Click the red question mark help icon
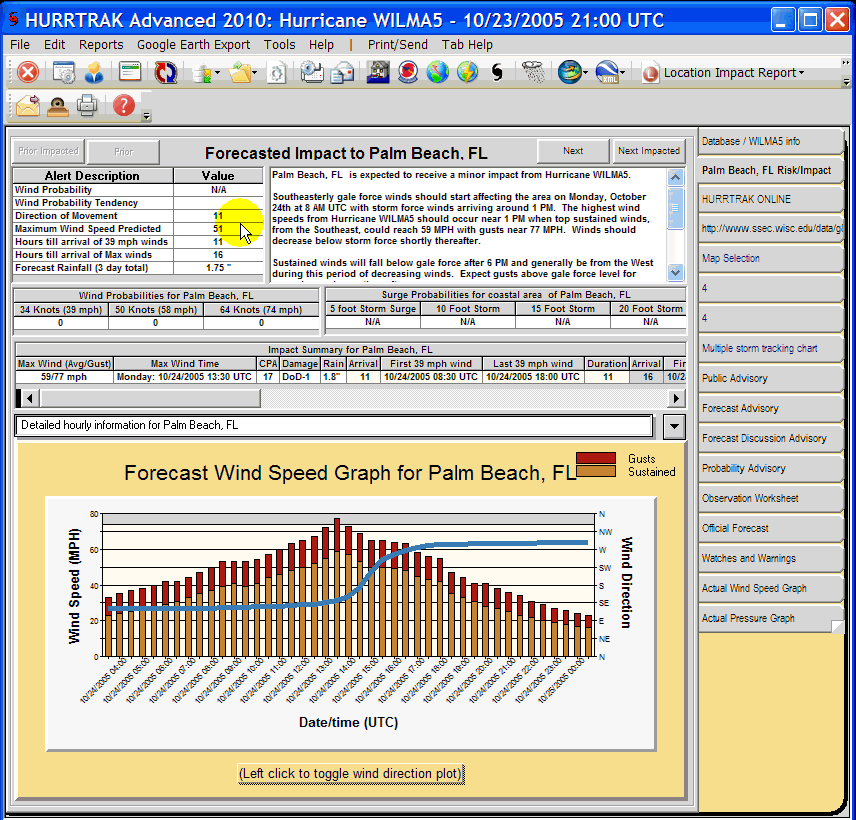Image resolution: width=856 pixels, height=820 pixels. (124, 105)
